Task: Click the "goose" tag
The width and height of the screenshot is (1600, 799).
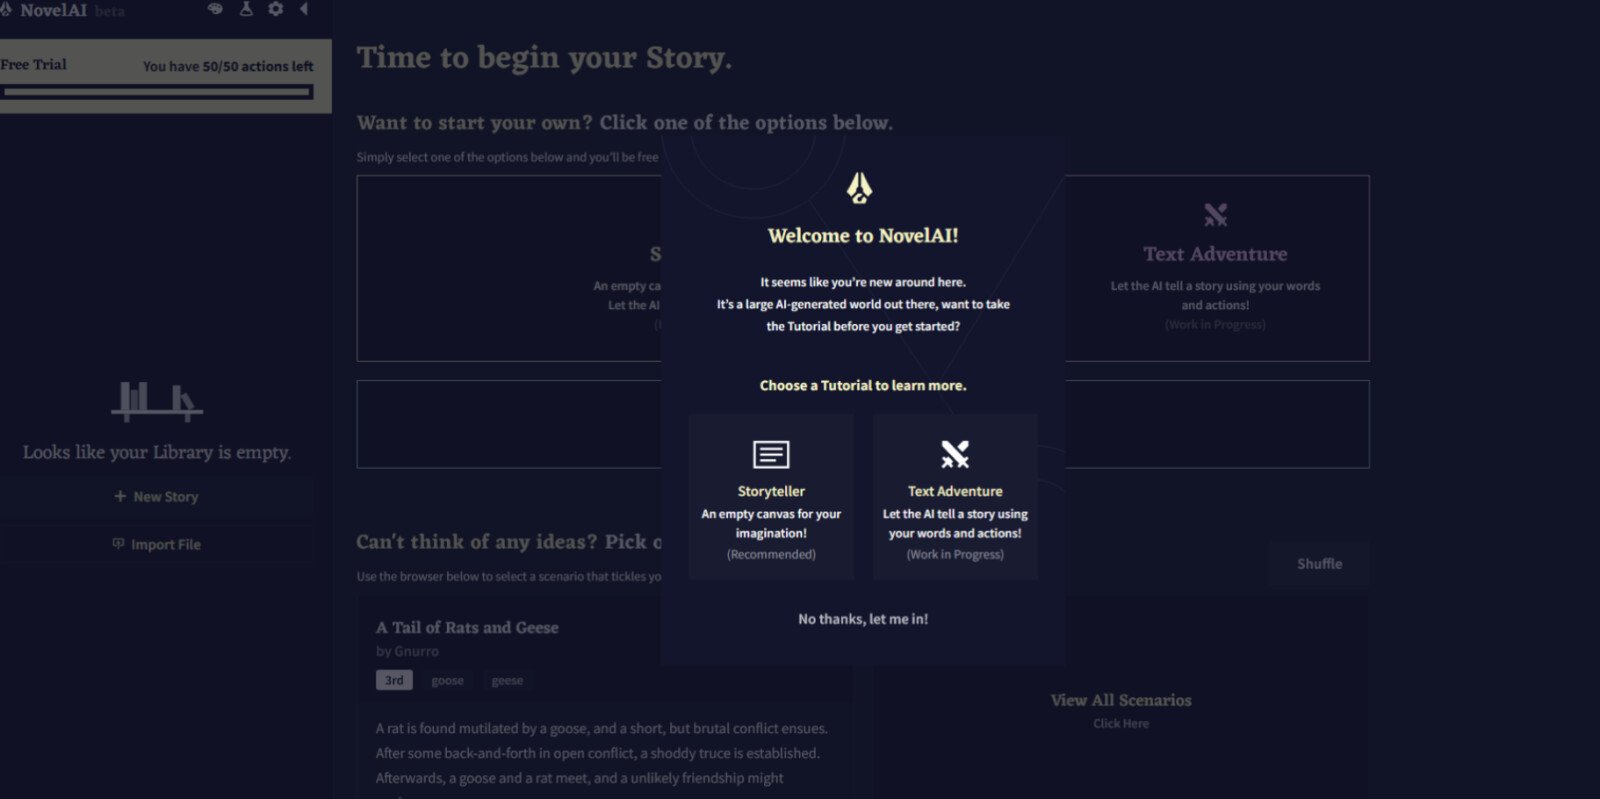Action: point(447,681)
